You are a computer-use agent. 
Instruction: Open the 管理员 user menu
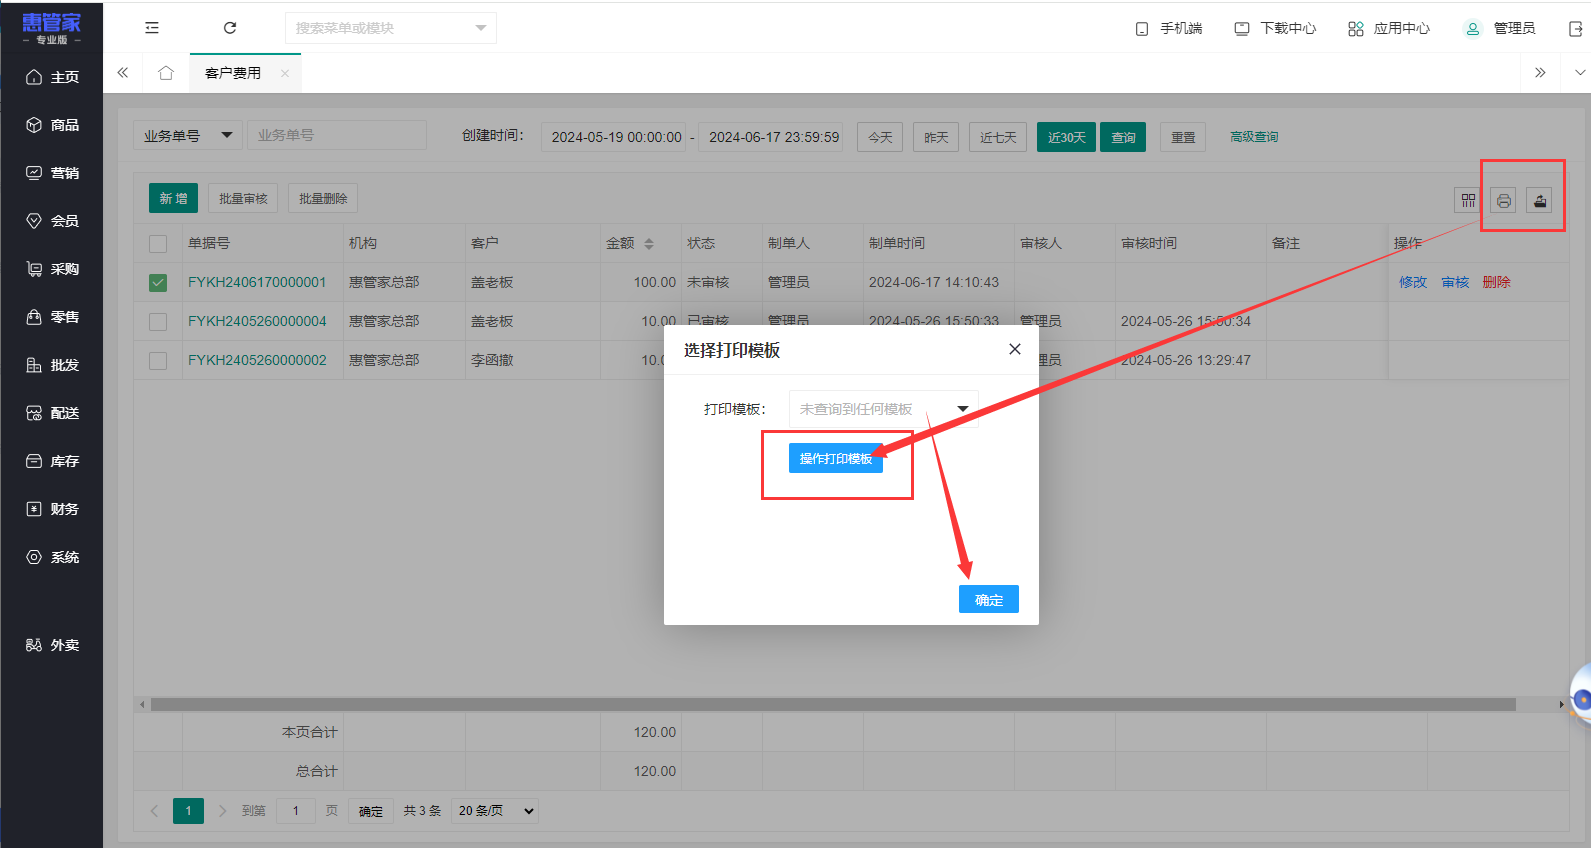pyautogui.click(x=1500, y=28)
